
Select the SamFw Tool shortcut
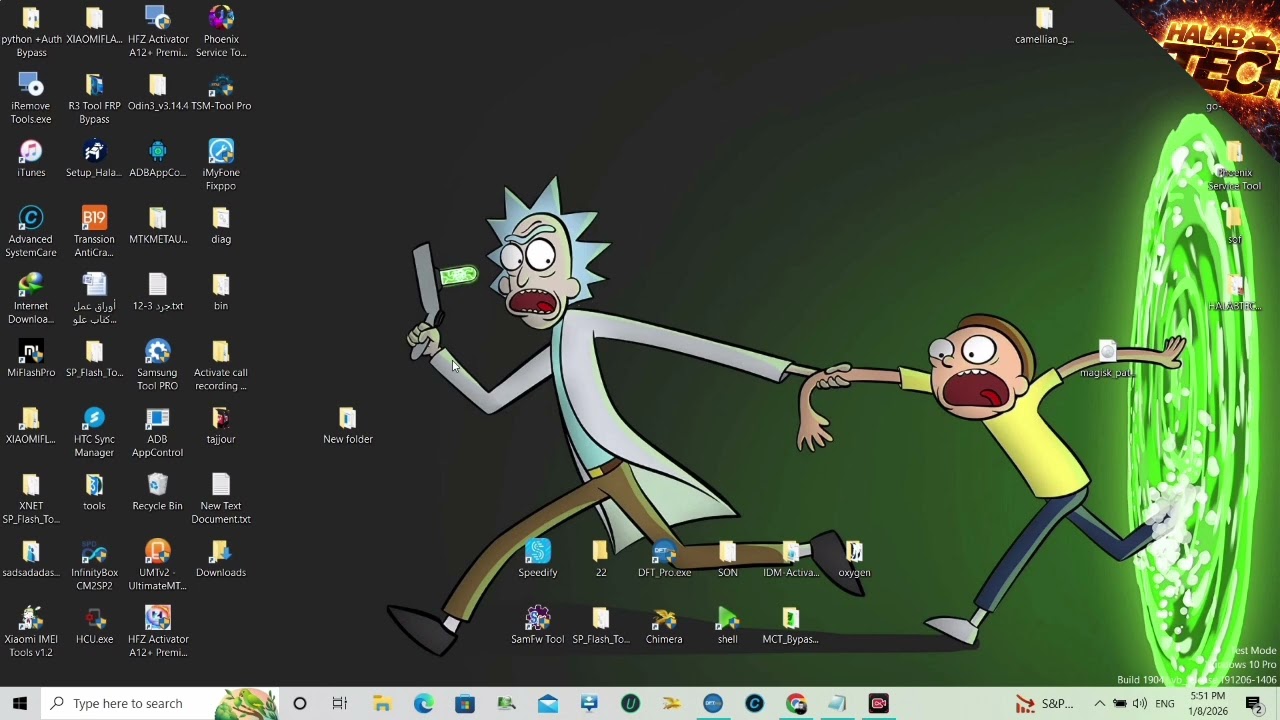(x=538, y=625)
